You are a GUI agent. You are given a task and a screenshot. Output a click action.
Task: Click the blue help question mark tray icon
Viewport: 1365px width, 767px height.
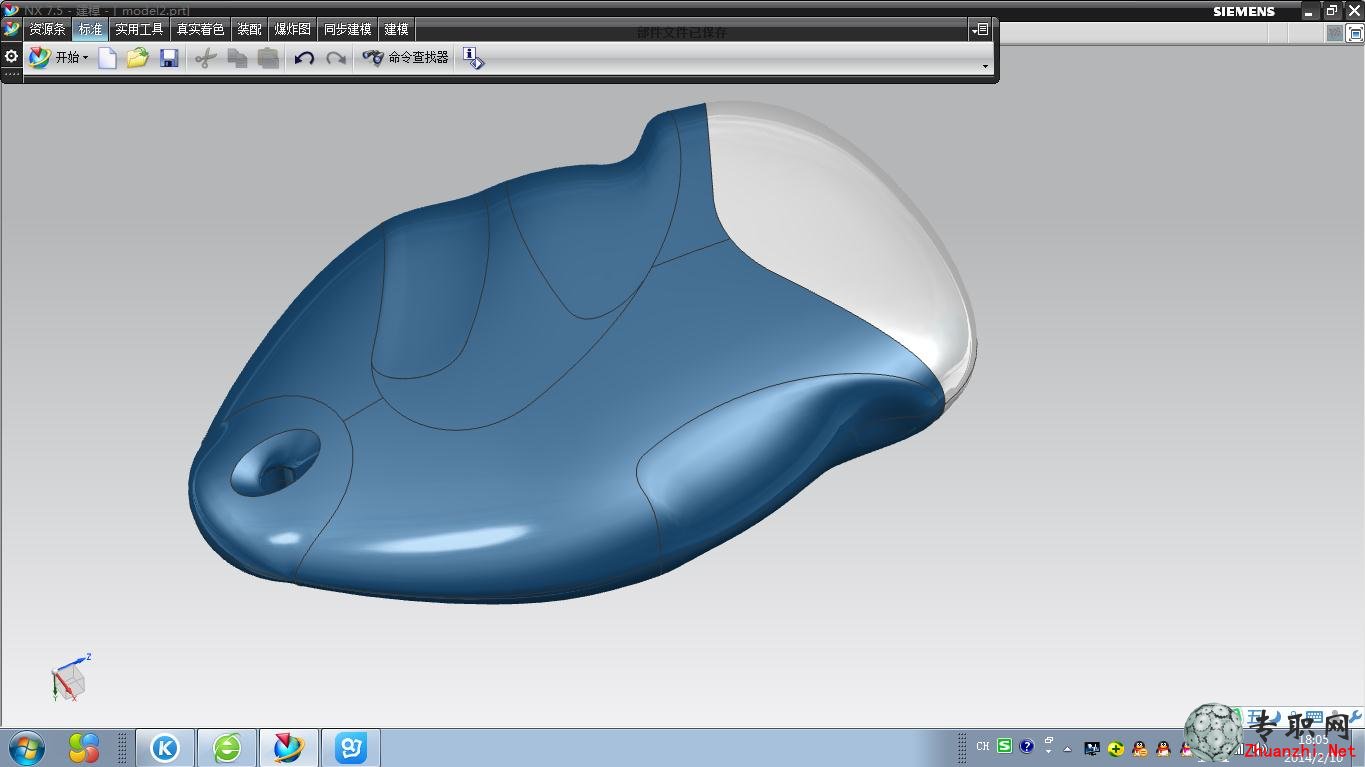click(x=1026, y=746)
